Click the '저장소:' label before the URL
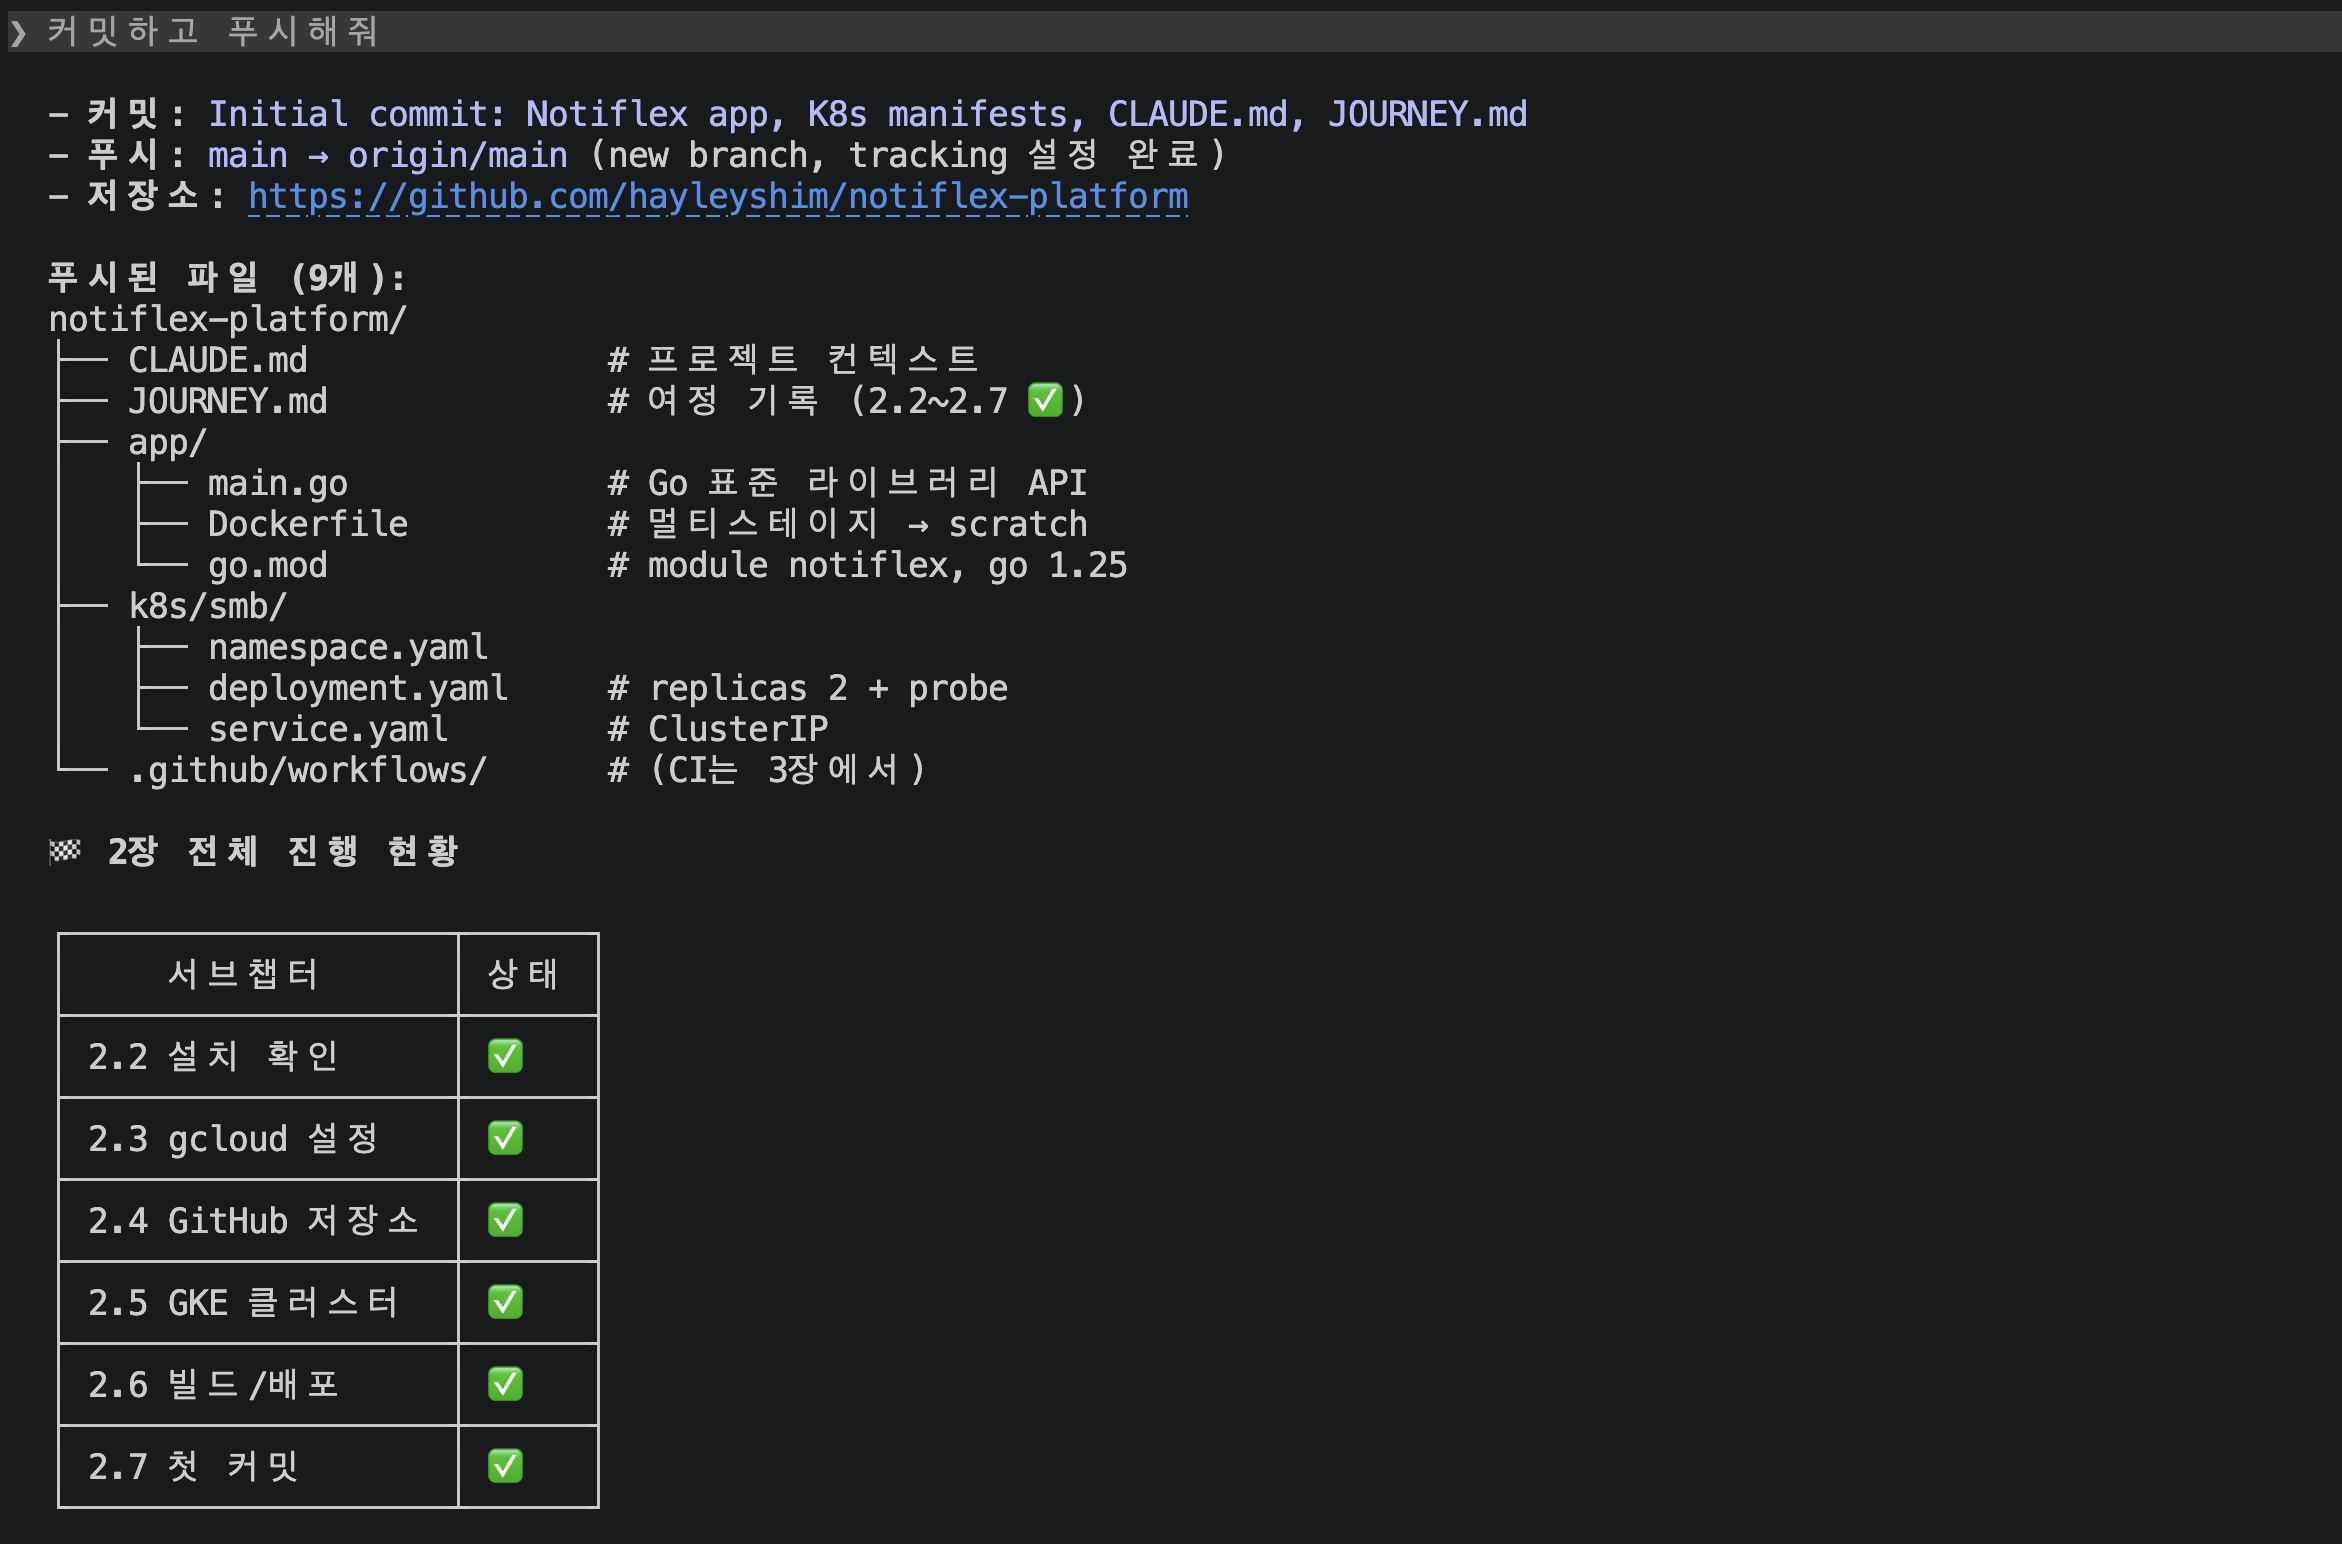This screenshot has height=1544, width=2342. click(157, 196)
